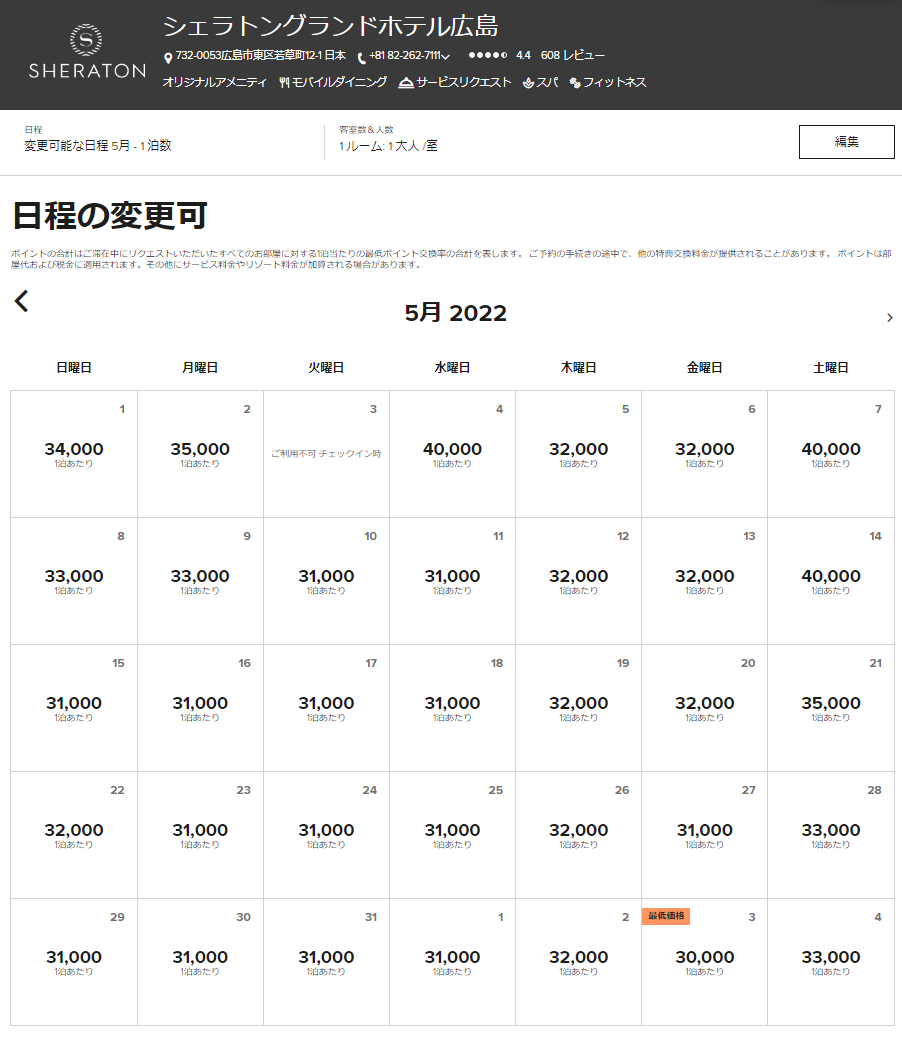Open the dates field 変更可能な日程
This screenshot has height=1037, width=902.
(98, 146)
